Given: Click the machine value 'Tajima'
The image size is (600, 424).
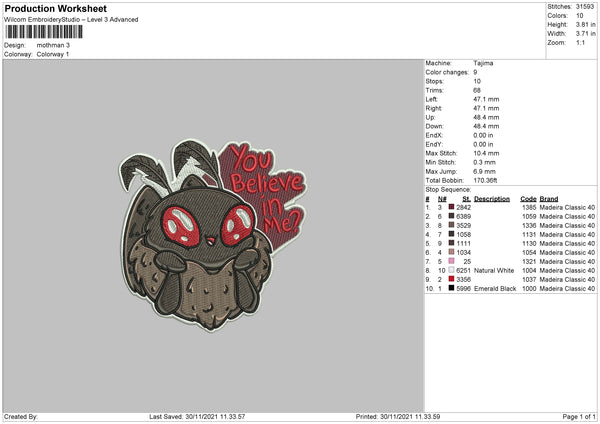Looking at the screenshot, I should pos(483,63).
